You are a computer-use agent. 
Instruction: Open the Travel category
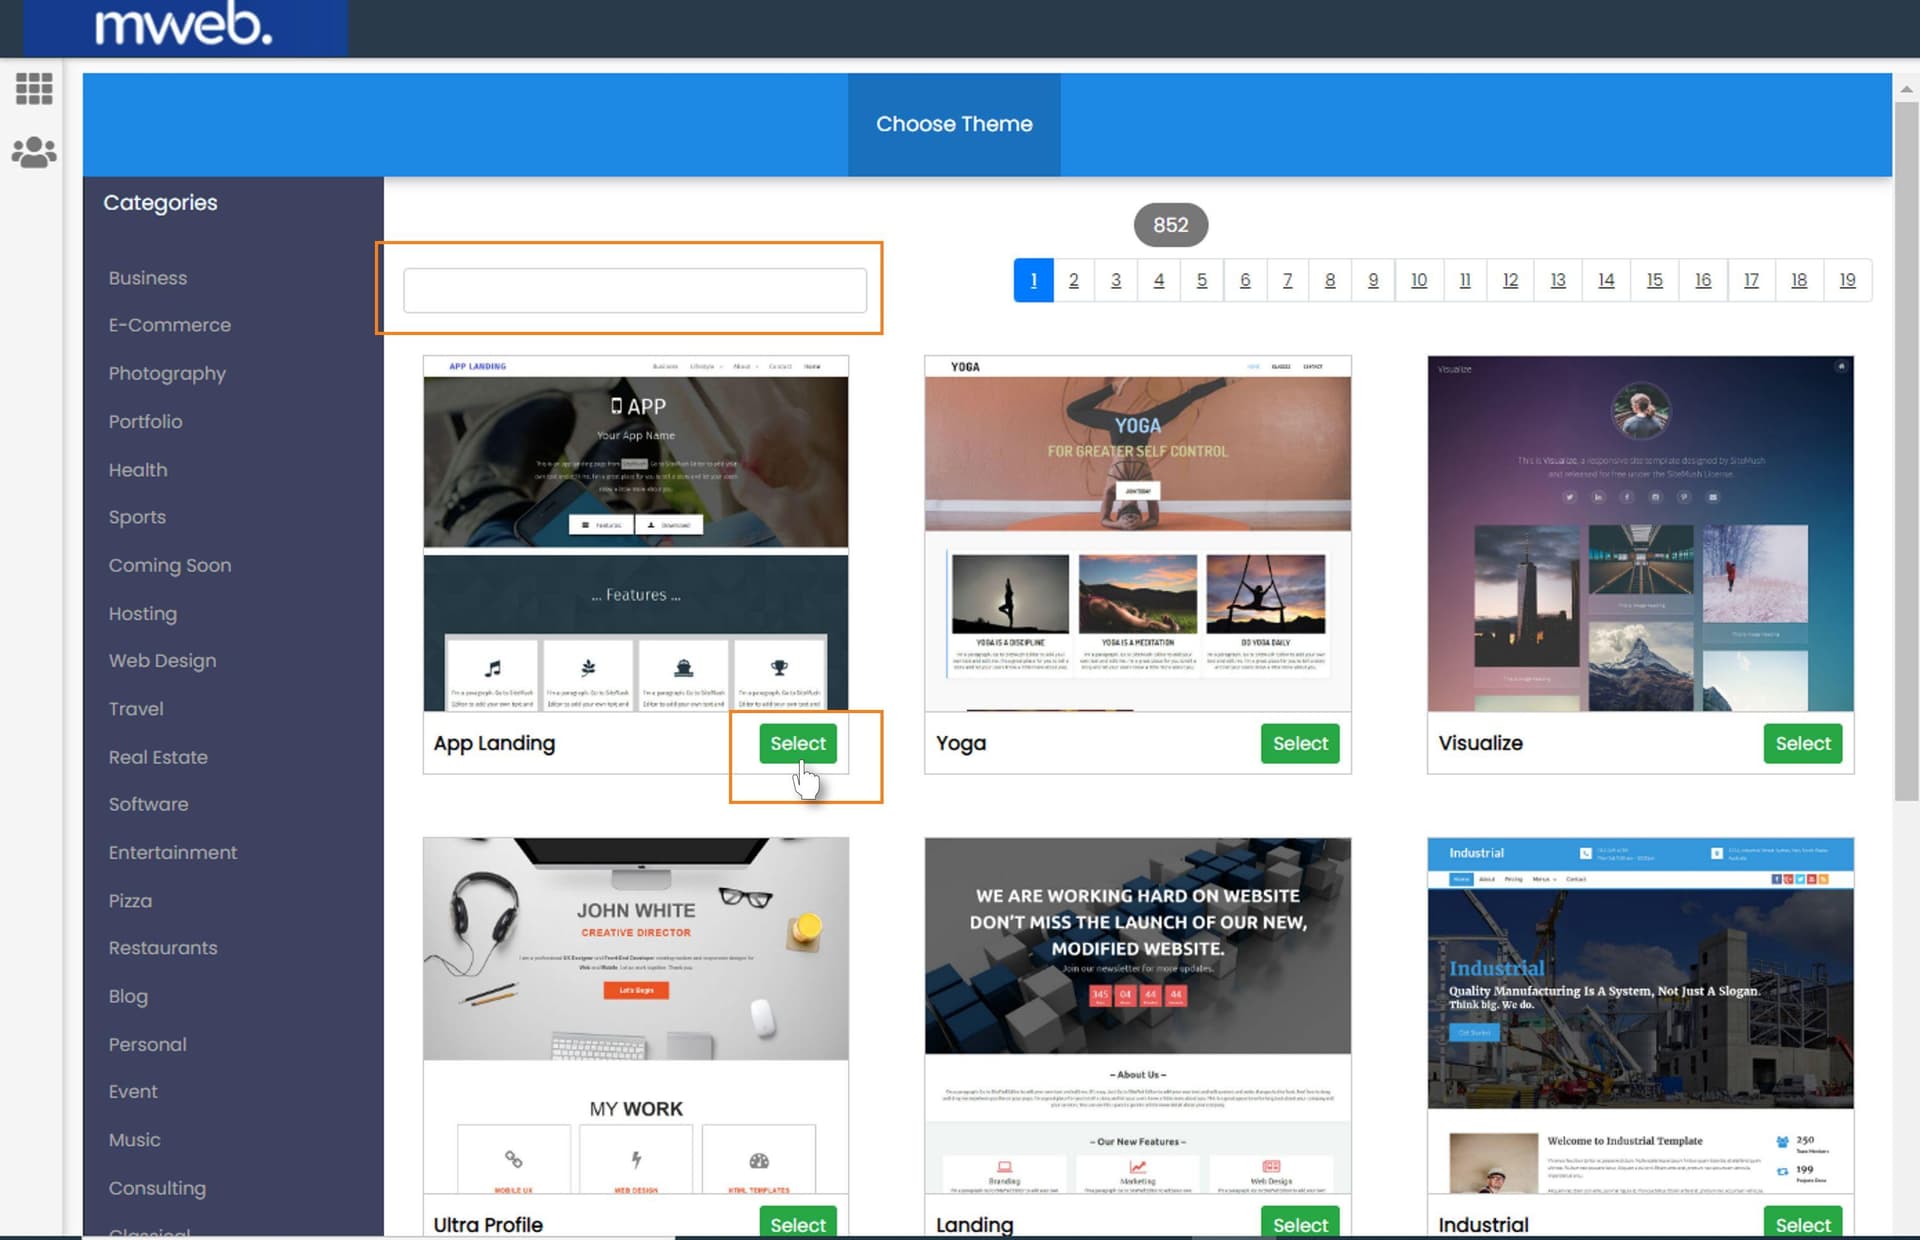coord(136,709)
